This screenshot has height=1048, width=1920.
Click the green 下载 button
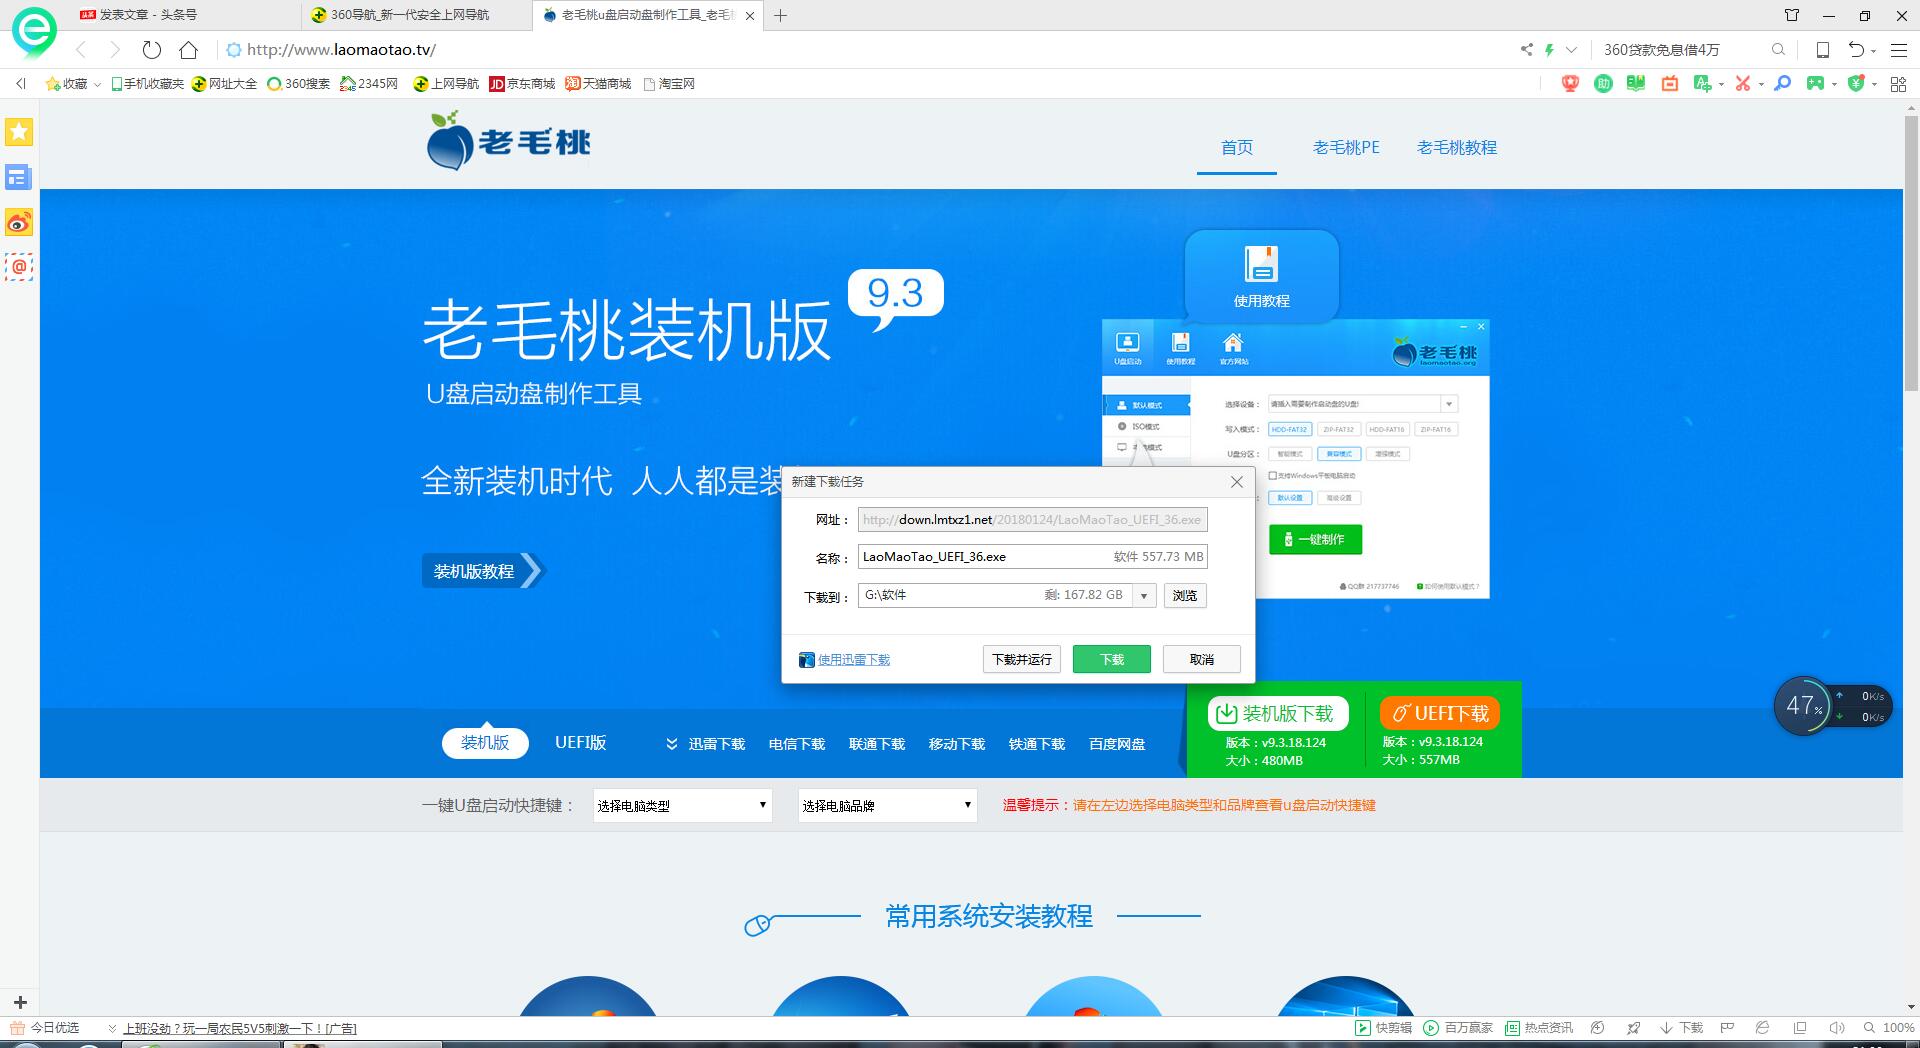[1110, 659]
